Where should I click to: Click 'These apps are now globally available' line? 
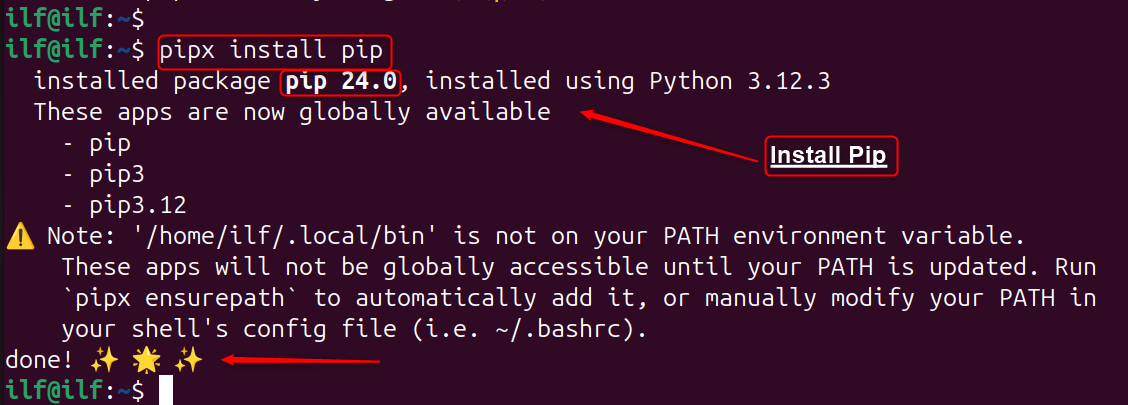coord(292,112)
